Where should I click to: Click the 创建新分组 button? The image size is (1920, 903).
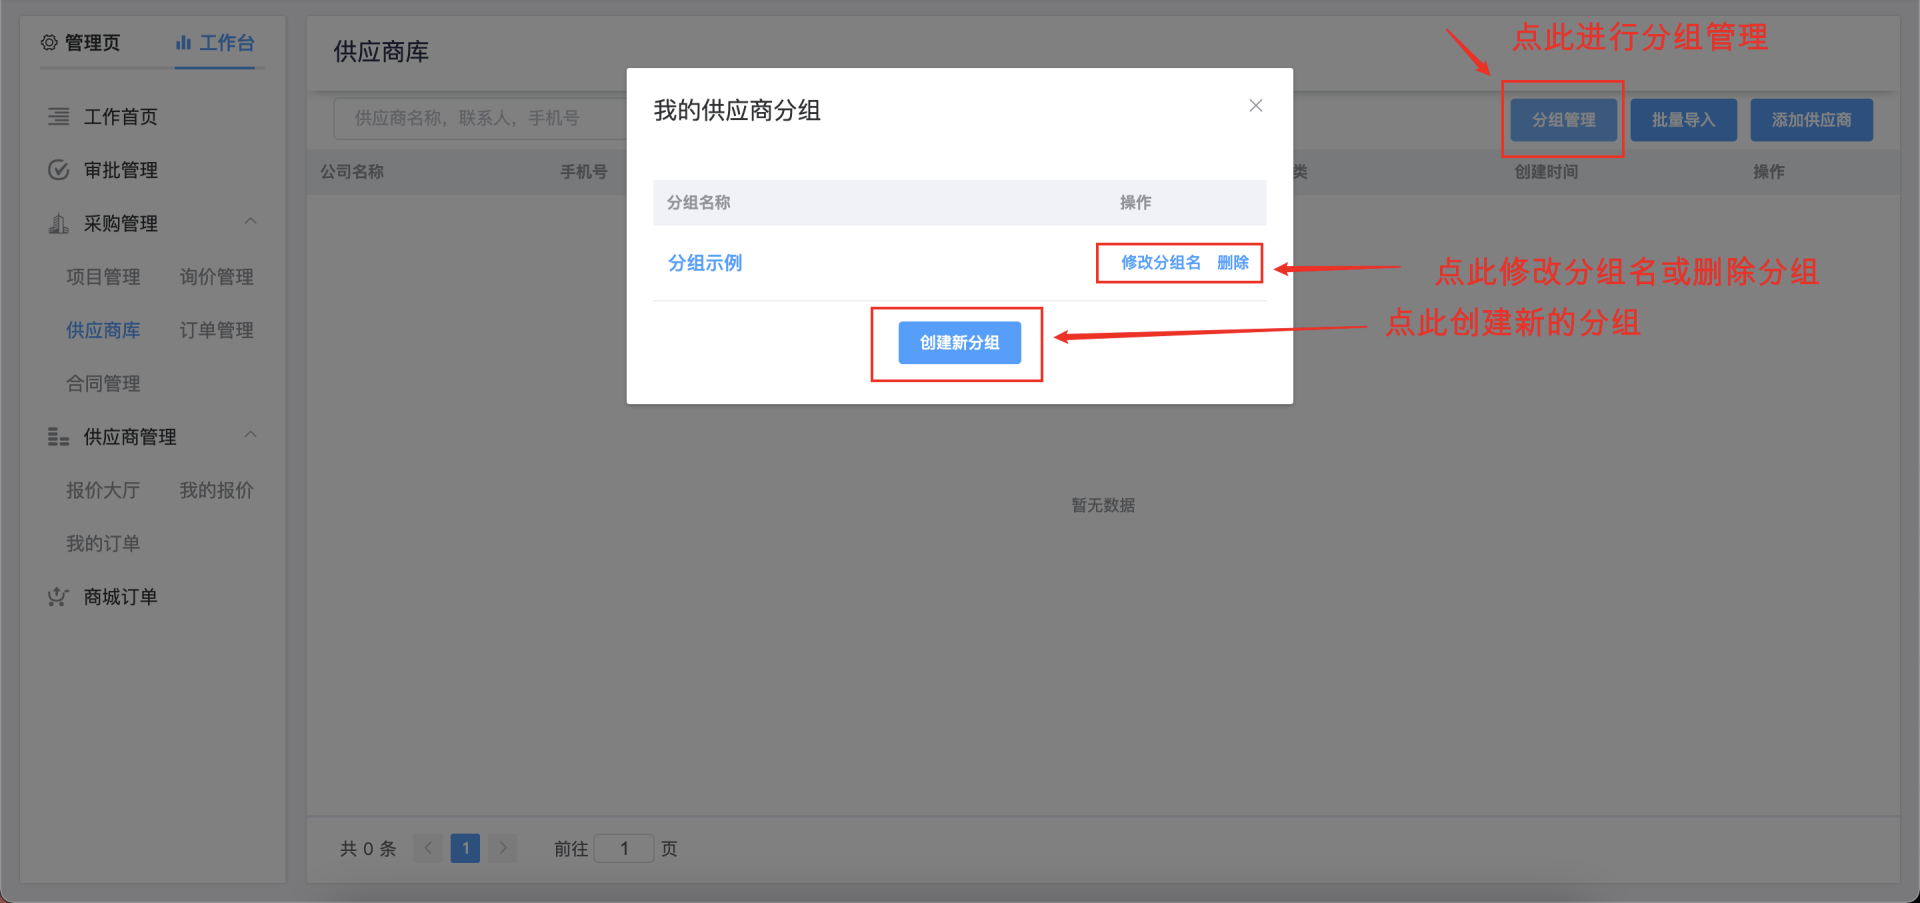[959, 343]
